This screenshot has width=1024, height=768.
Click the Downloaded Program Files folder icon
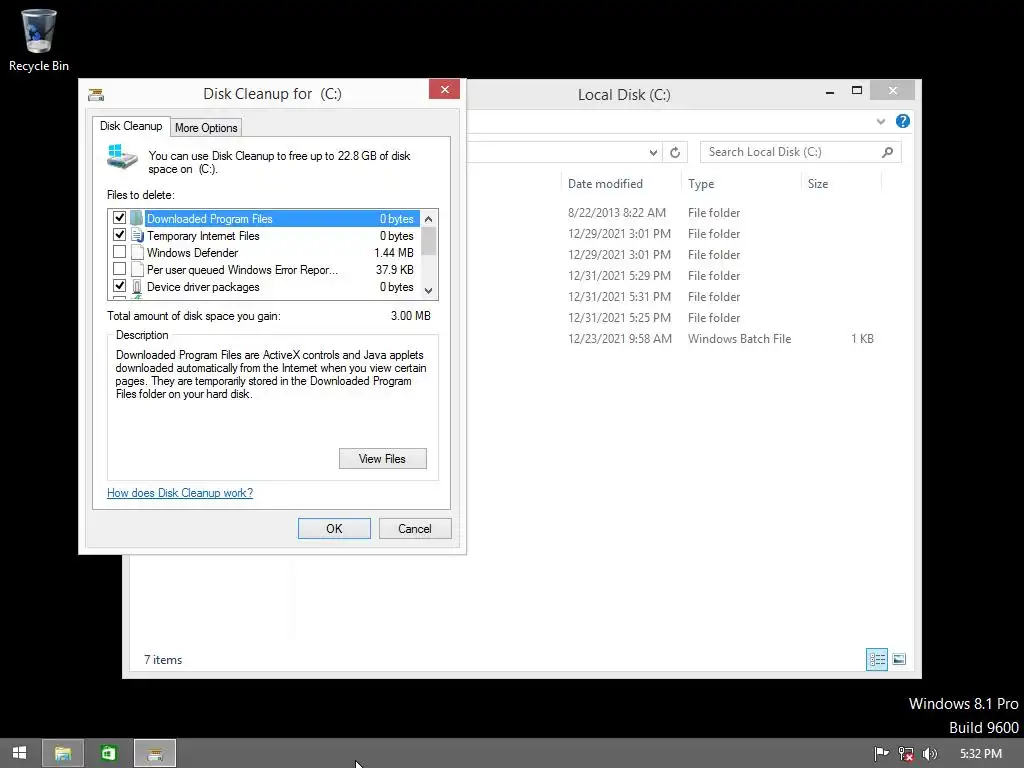coord(136,218)
